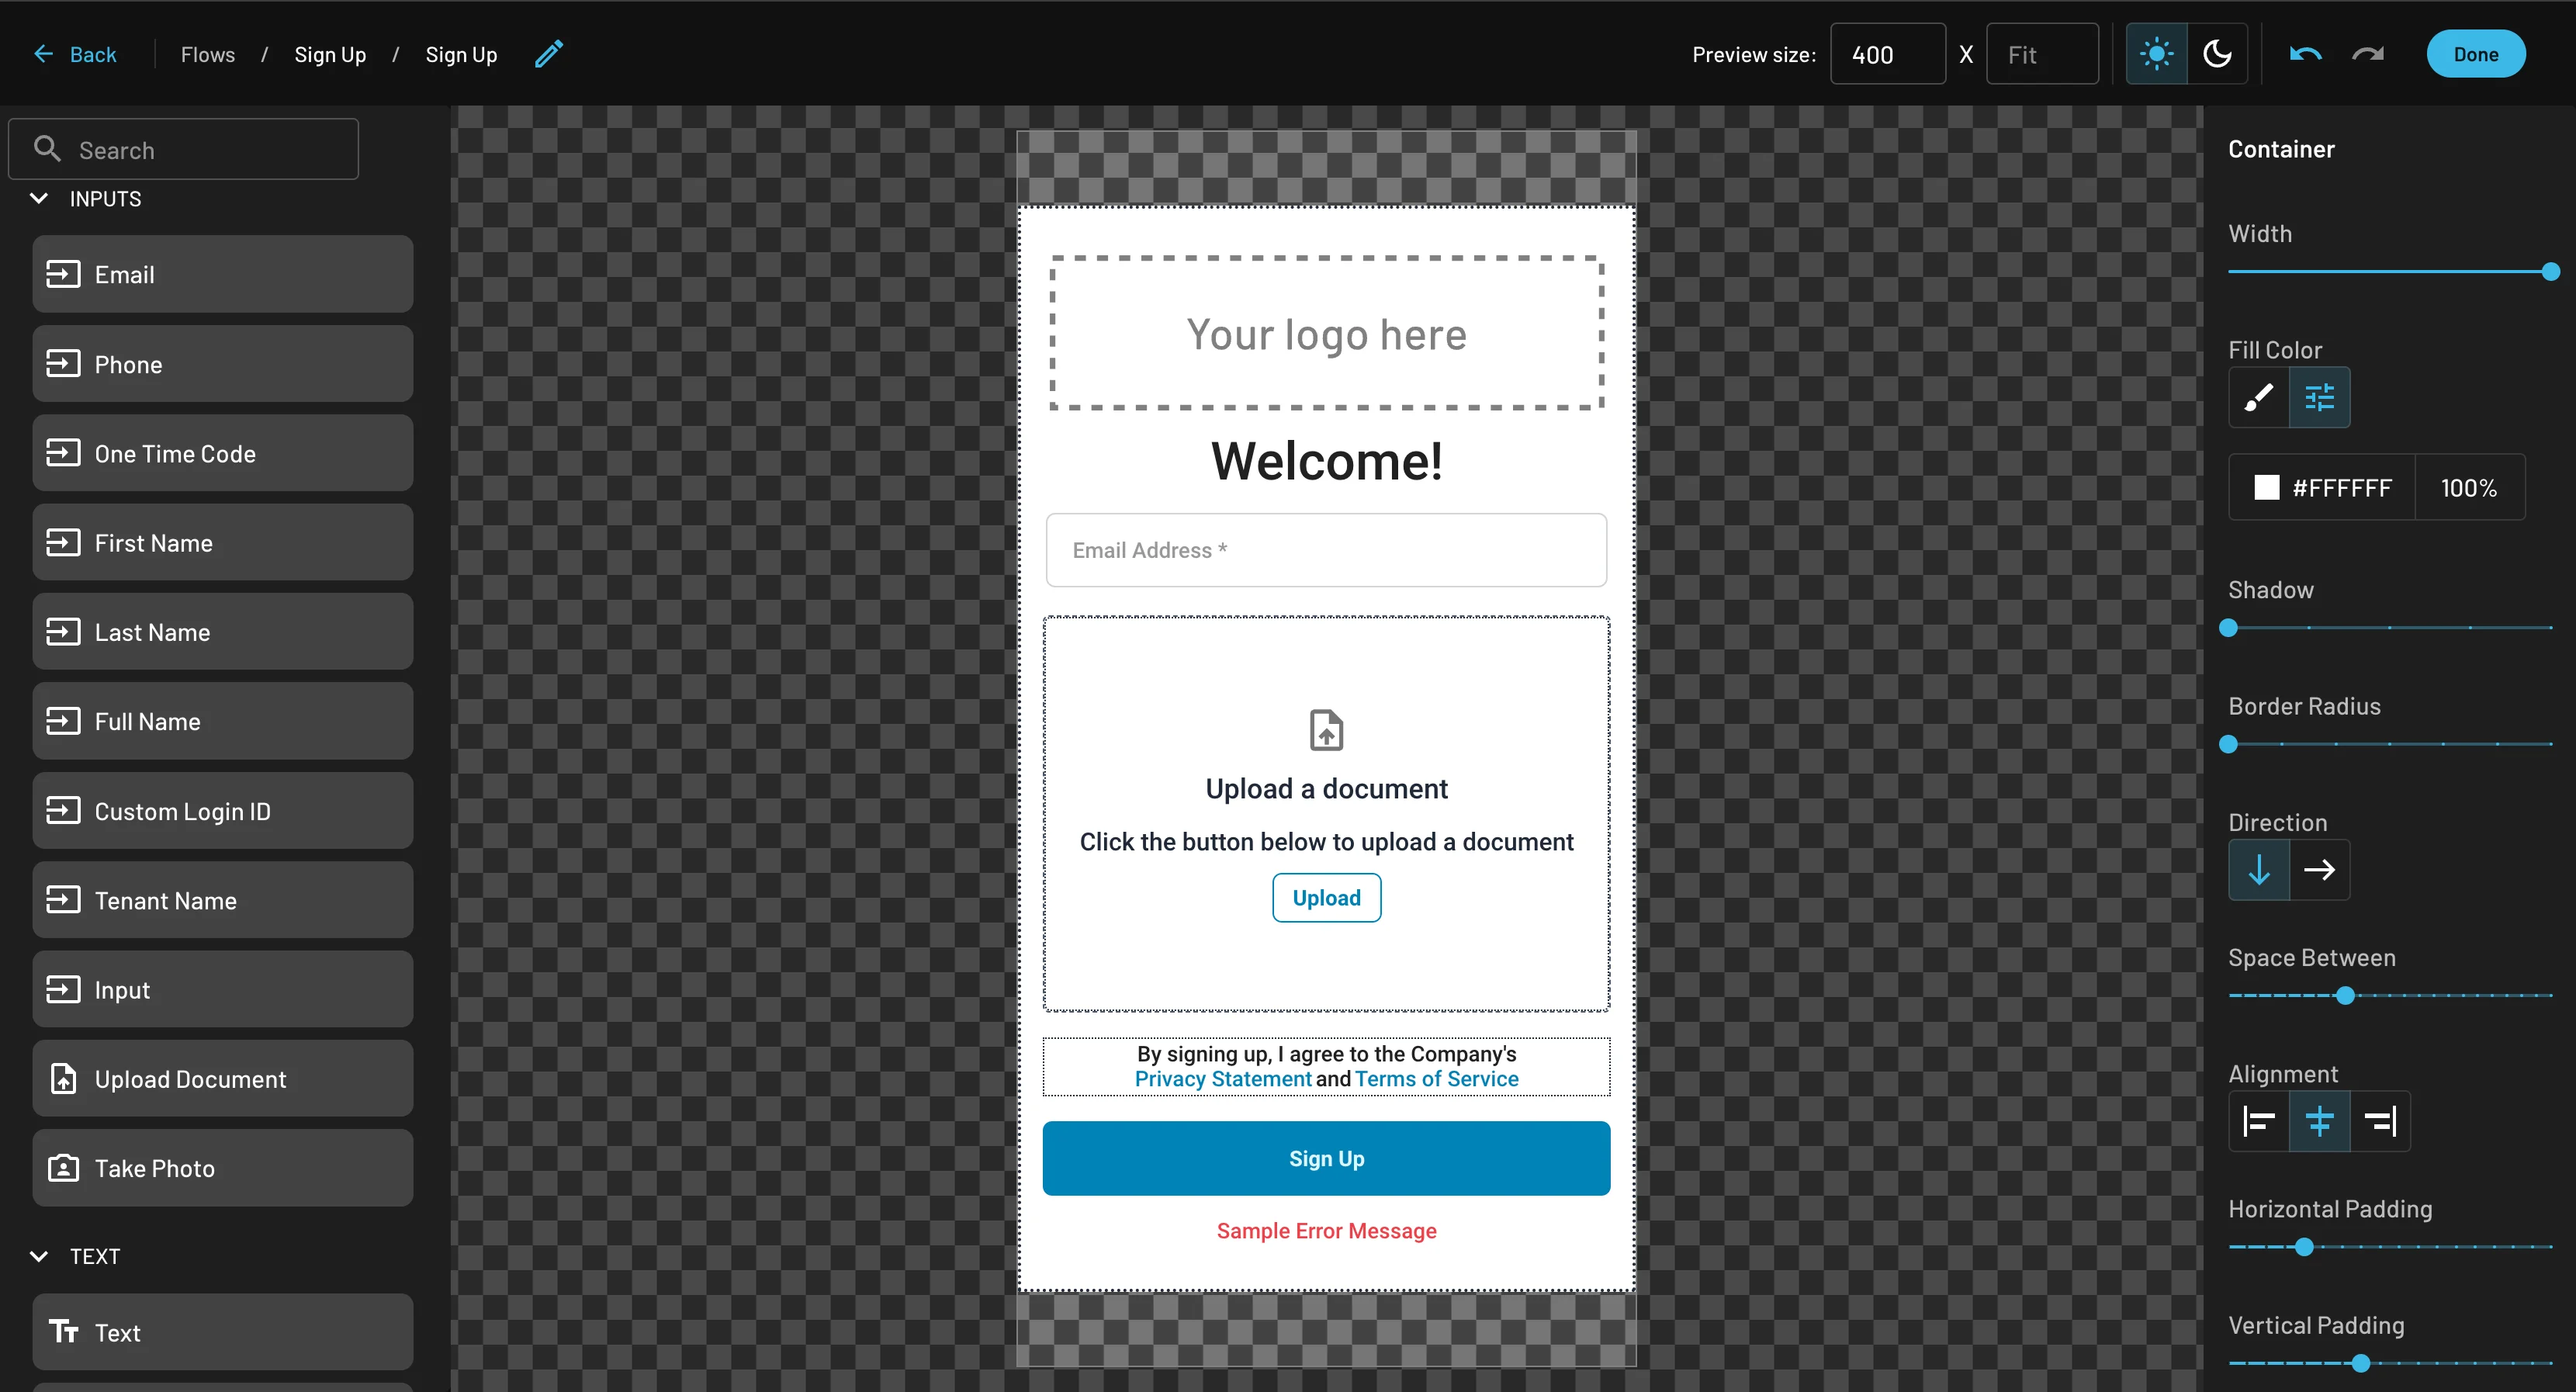Switch preview to dark mode
Image resolution: width=2576 pixels, height=1392 pixels.
[2218, 53]
